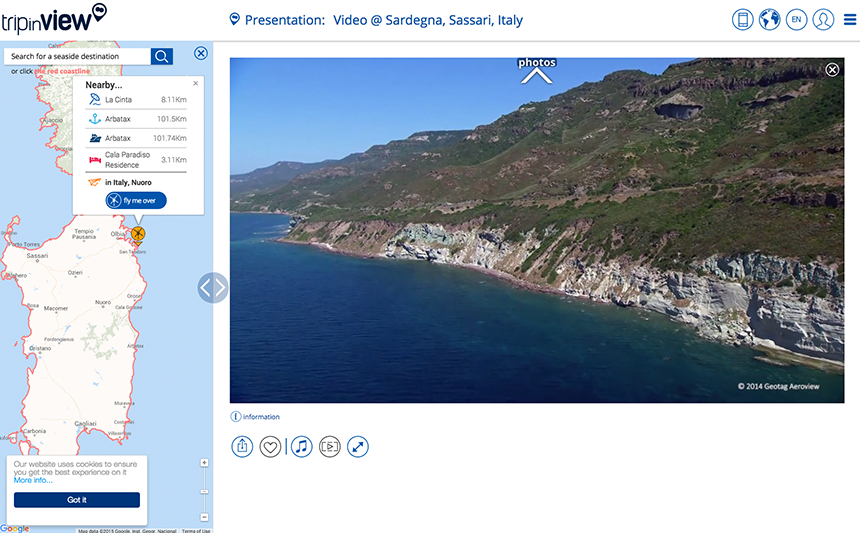Screen dimensions: 860x533
Task: Zoom out the map with minus button
Action: coord(204,517)
